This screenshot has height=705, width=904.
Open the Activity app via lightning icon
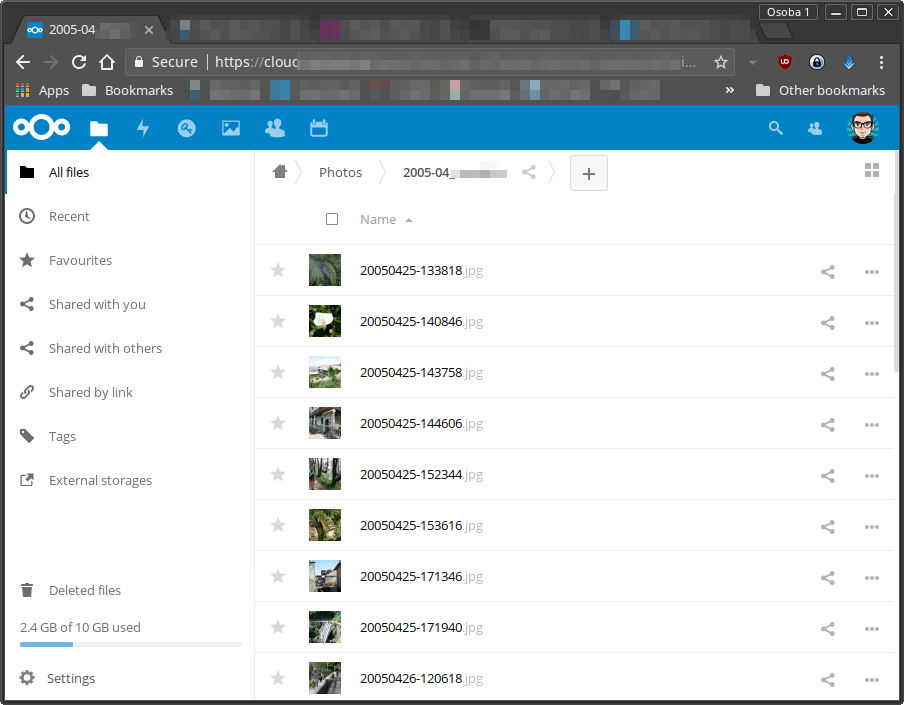click(143, 128)
